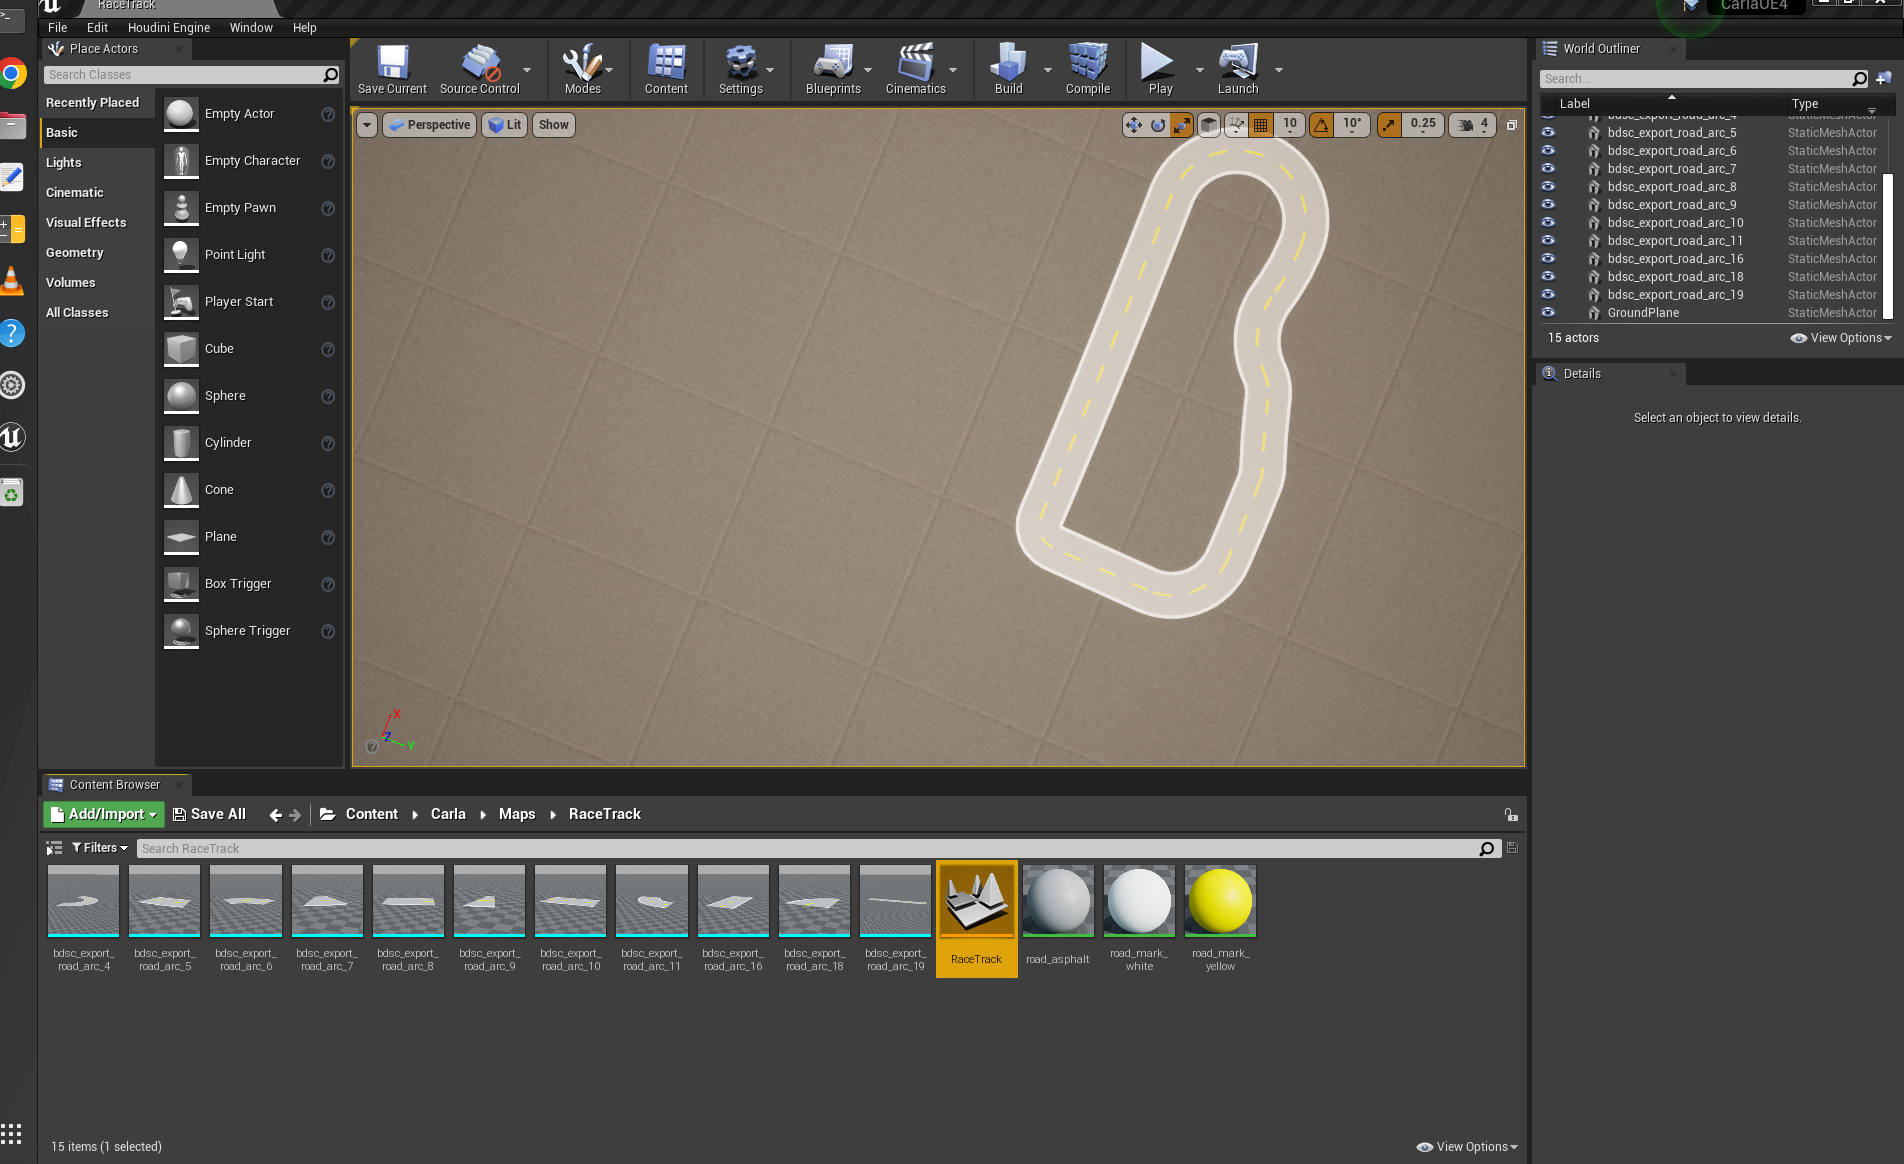Click the Cinematics toolbar icon

pyautogui.click(x=915, y=69)
